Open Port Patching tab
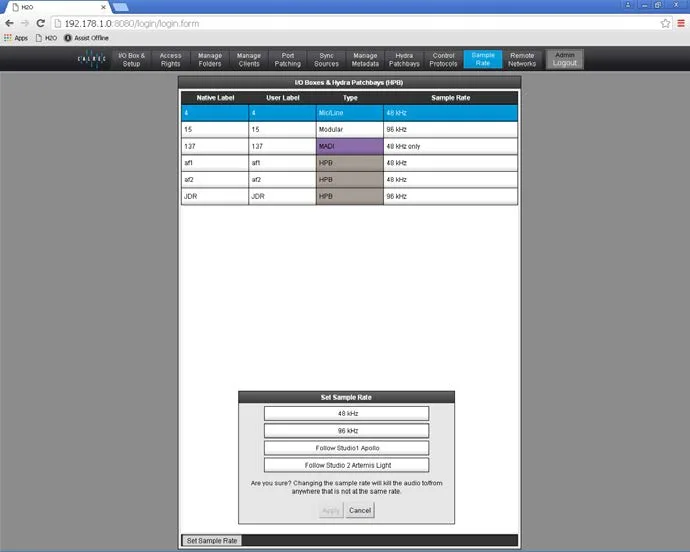The image size is (690, 552). pos(287,59)
